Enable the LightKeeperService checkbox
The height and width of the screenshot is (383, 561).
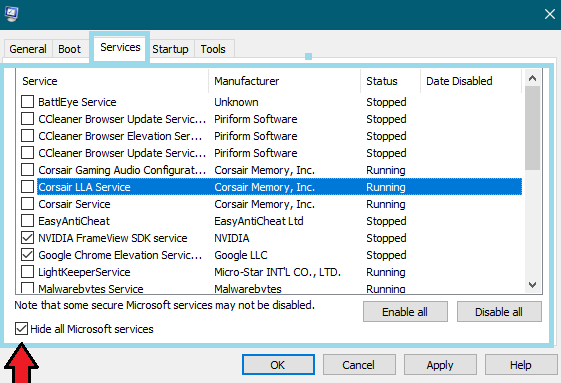(28, 272)
